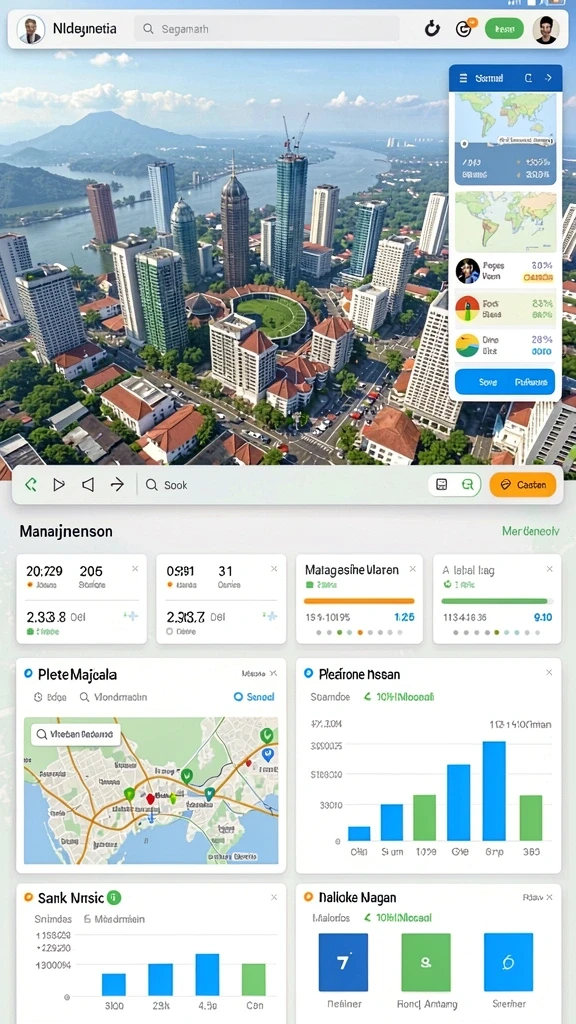This screenshot has height=1024, width=576.
Task: Click the orange progress bar in Matagesihe card
Action: [x=359, y=601]
